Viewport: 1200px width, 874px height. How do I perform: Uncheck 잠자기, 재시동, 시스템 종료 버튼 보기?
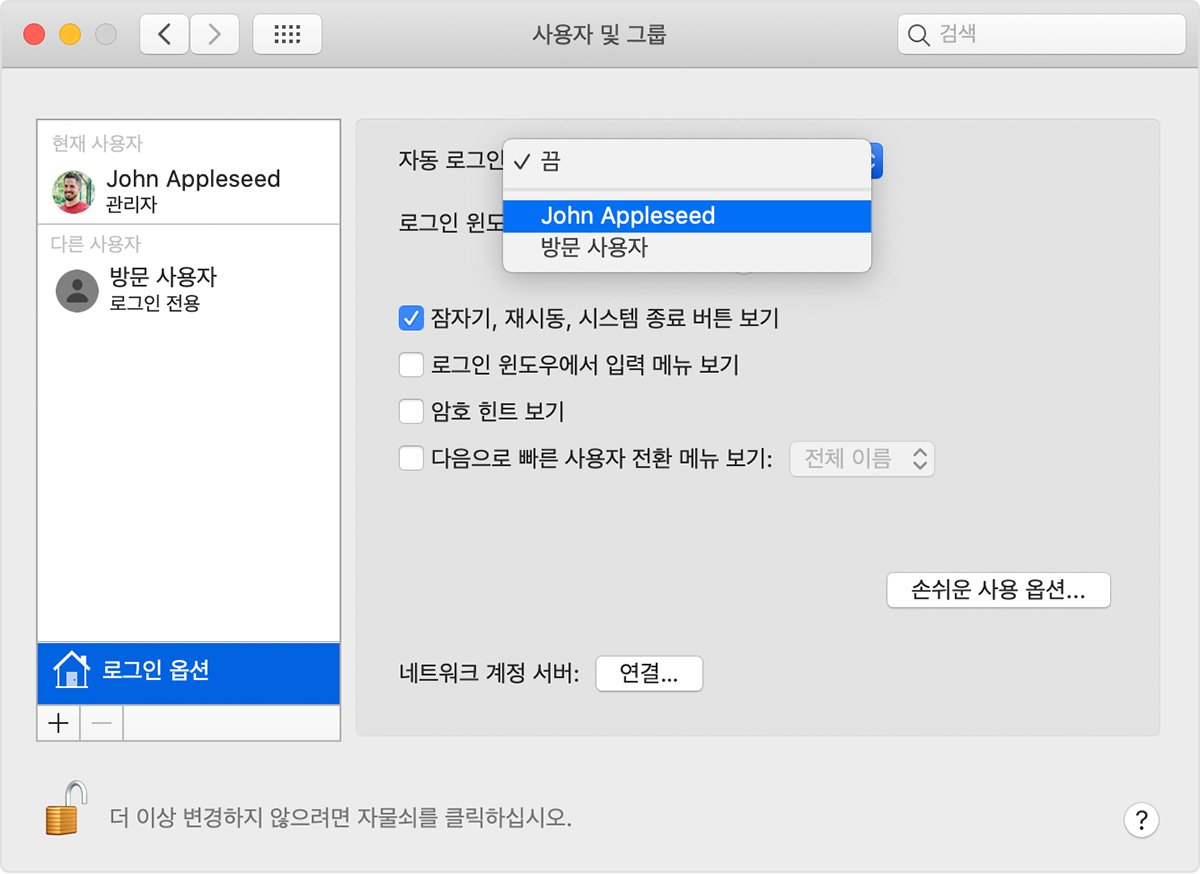[411, 319]
